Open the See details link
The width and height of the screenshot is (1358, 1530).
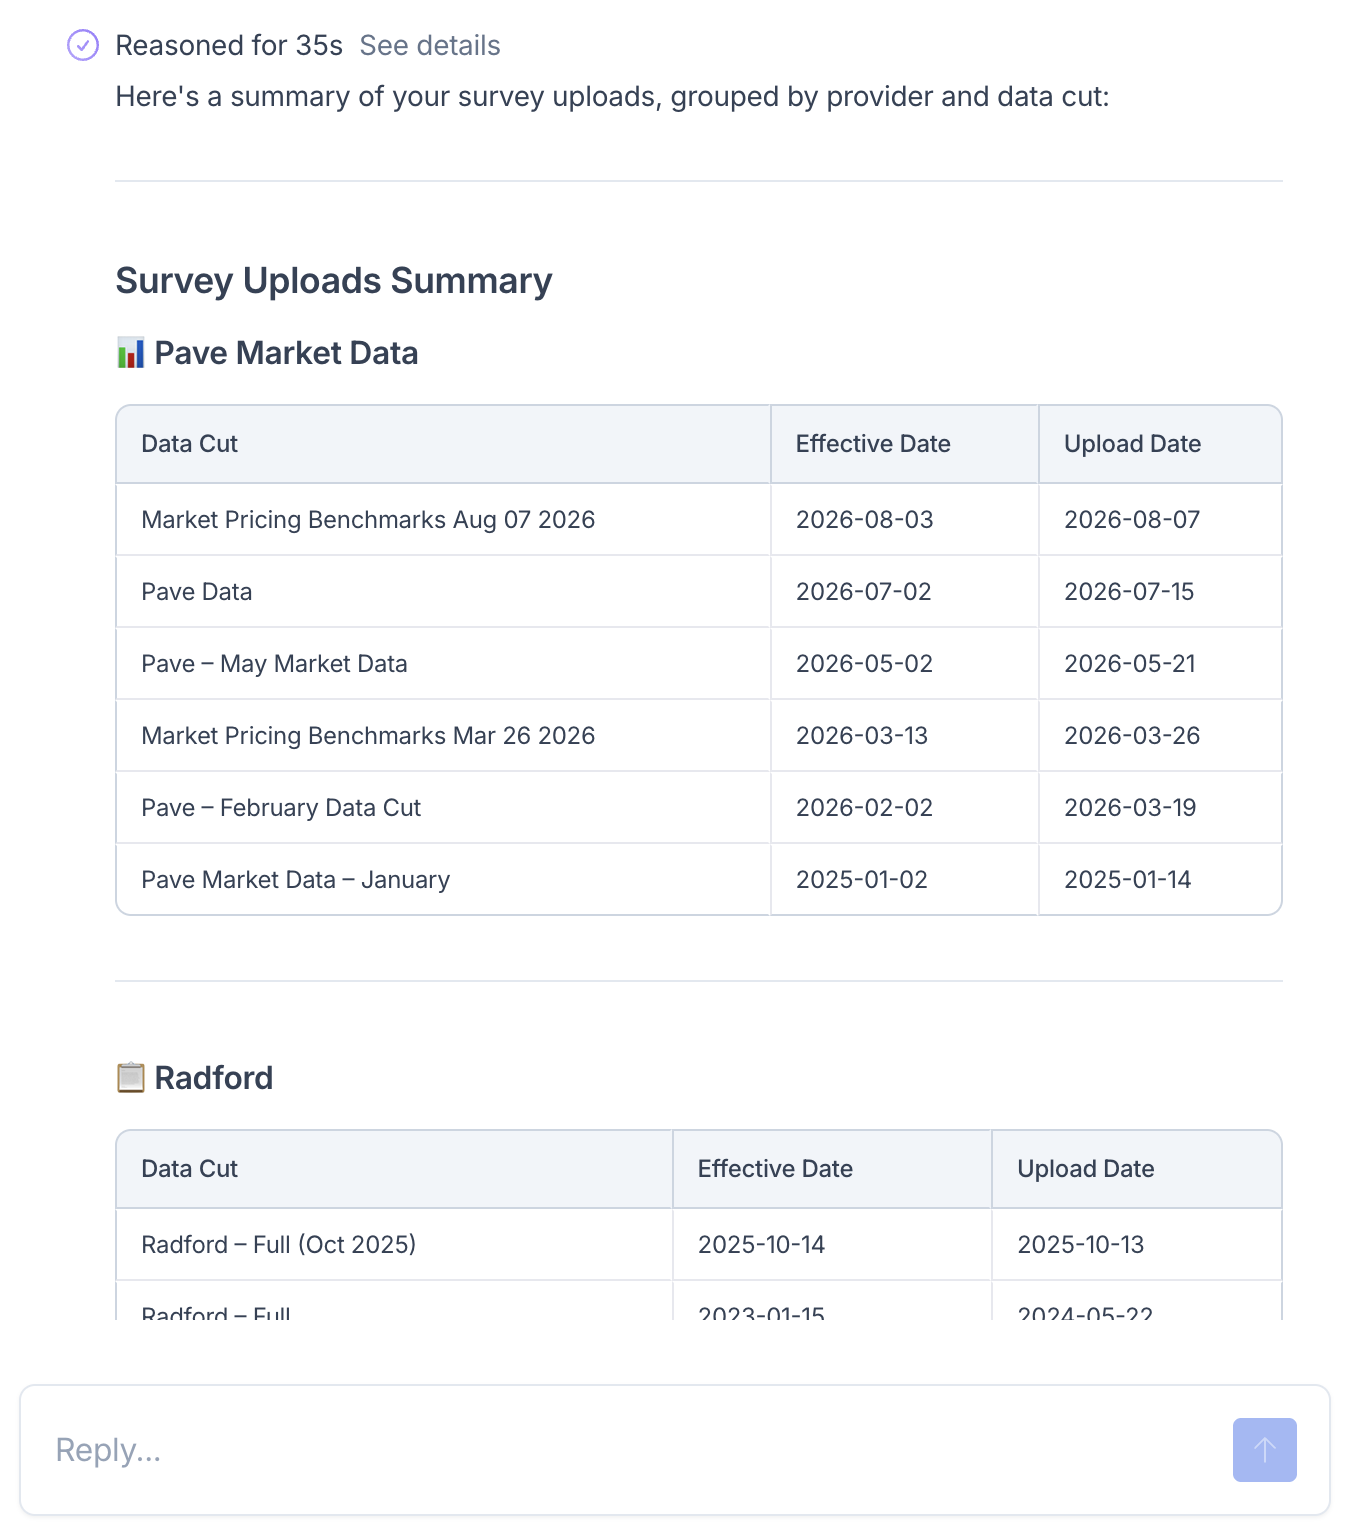point(430,45)
